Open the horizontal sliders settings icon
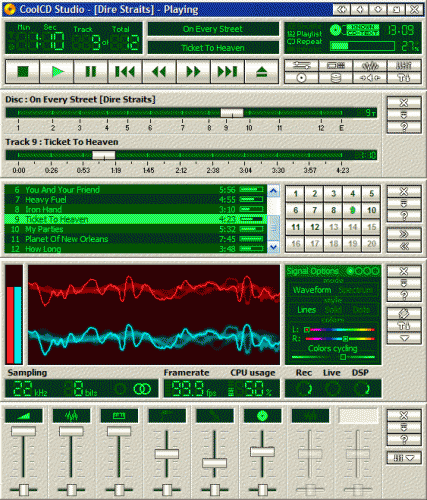Image resolution: width=427 pixels, height=500 pixels. pyautogui.click(x=302, y=66)
